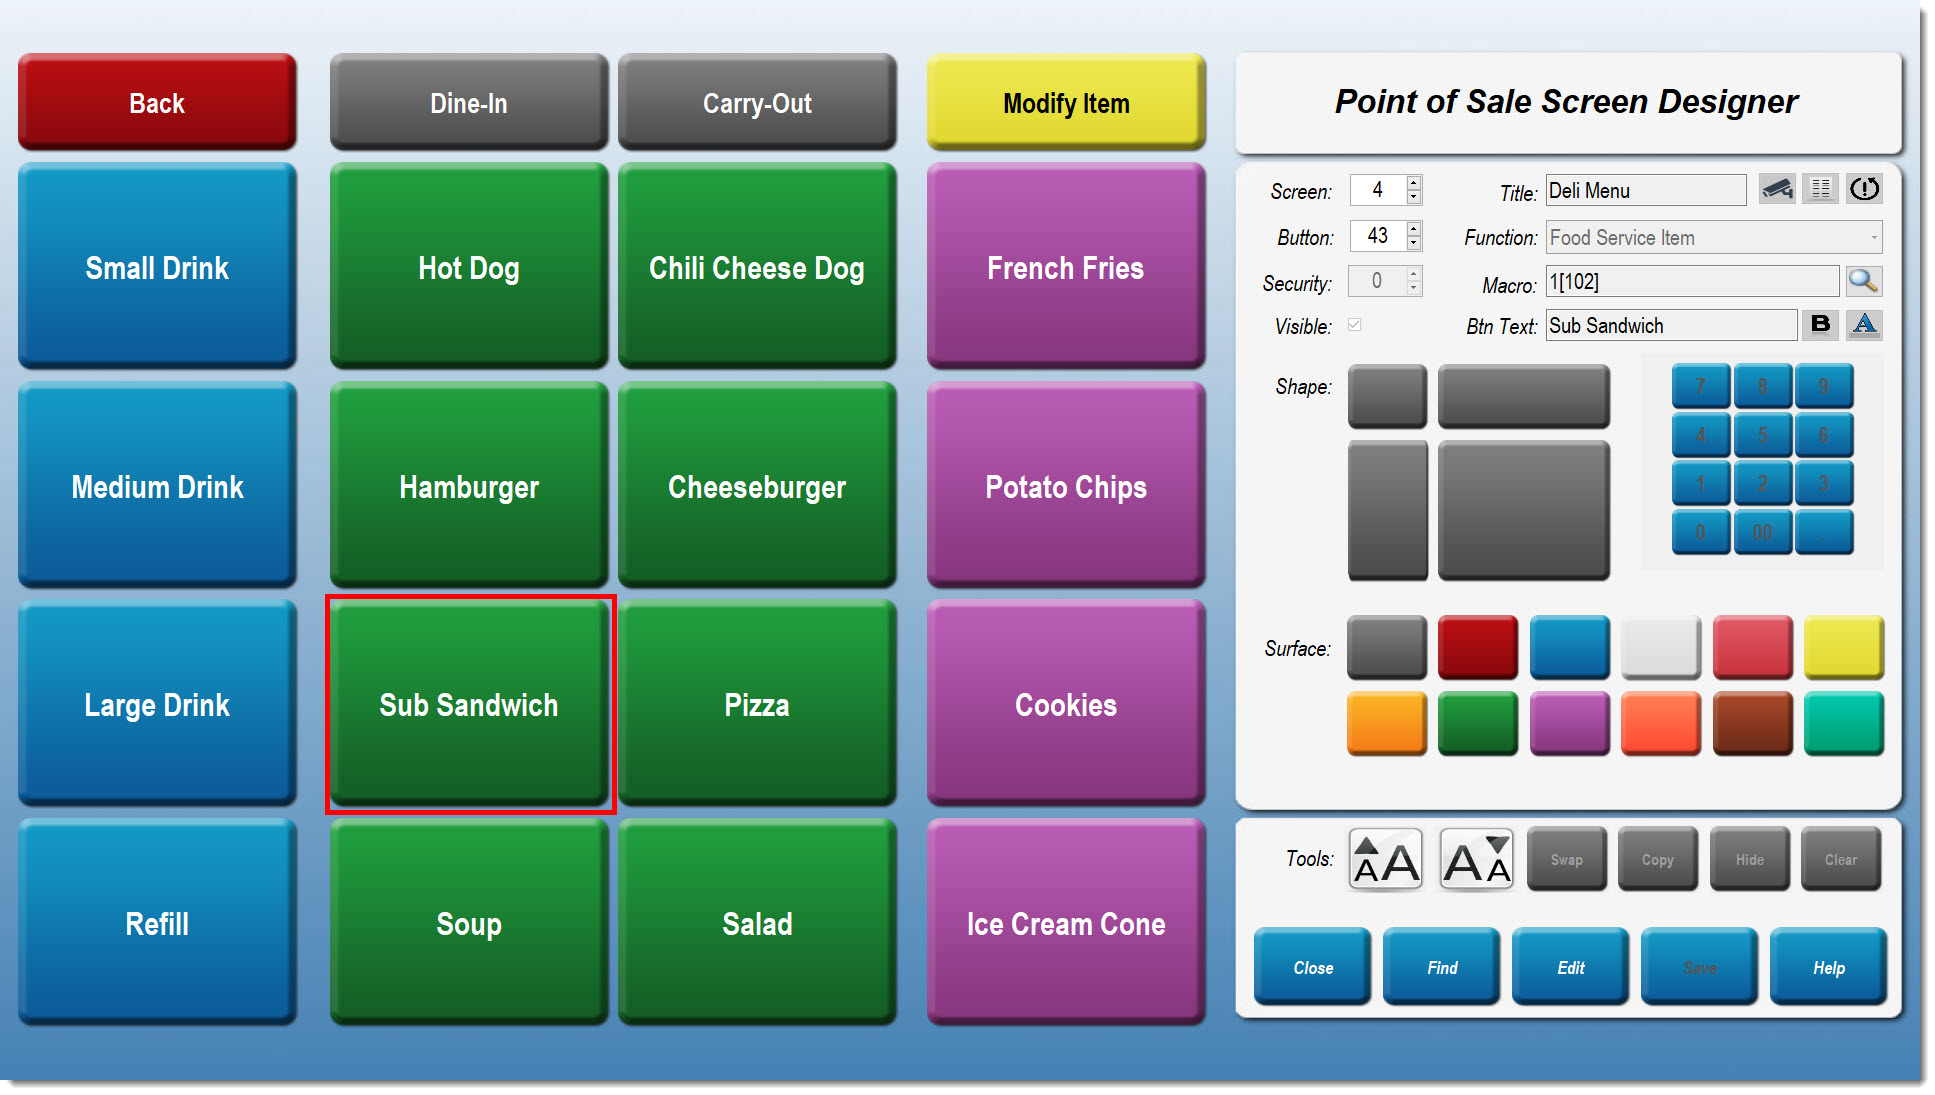The height and width of the screenshot is (1095, 1935).
Task: Click the Find button in bottom toolbar
Action: pyautogui.click(x=1443, y=966)
